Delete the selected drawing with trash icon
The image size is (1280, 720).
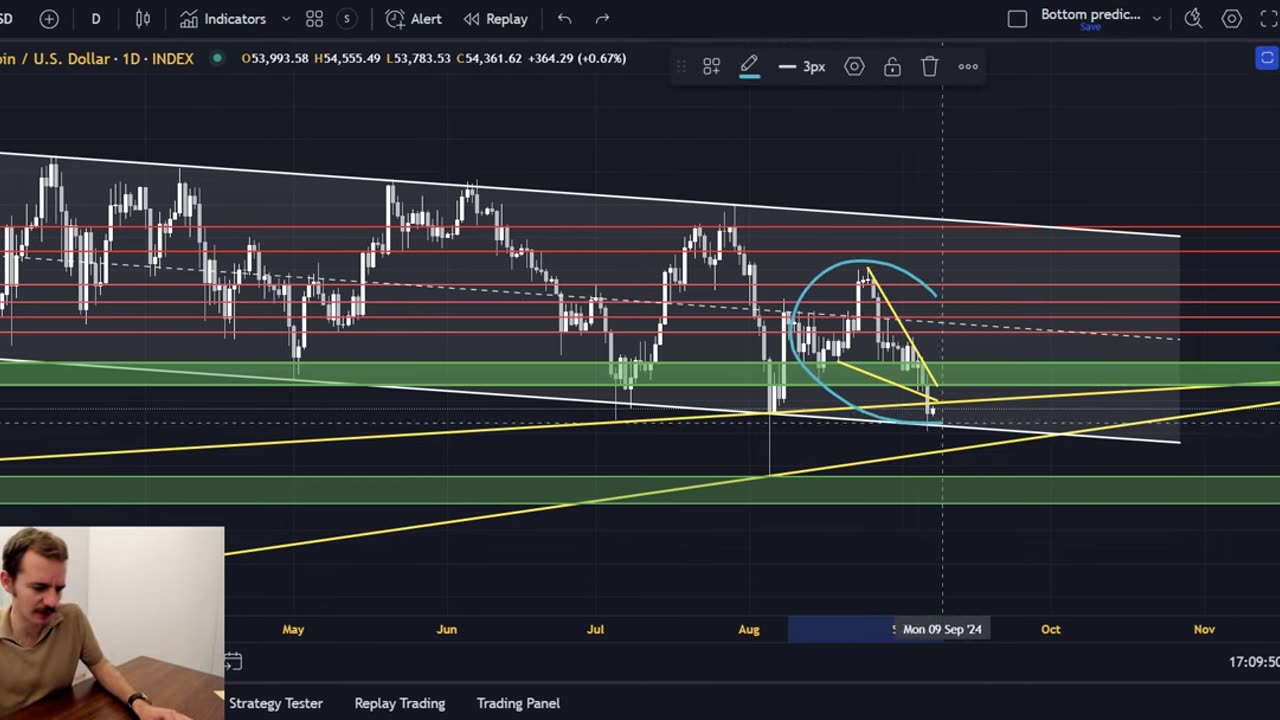tap(930, 67)
